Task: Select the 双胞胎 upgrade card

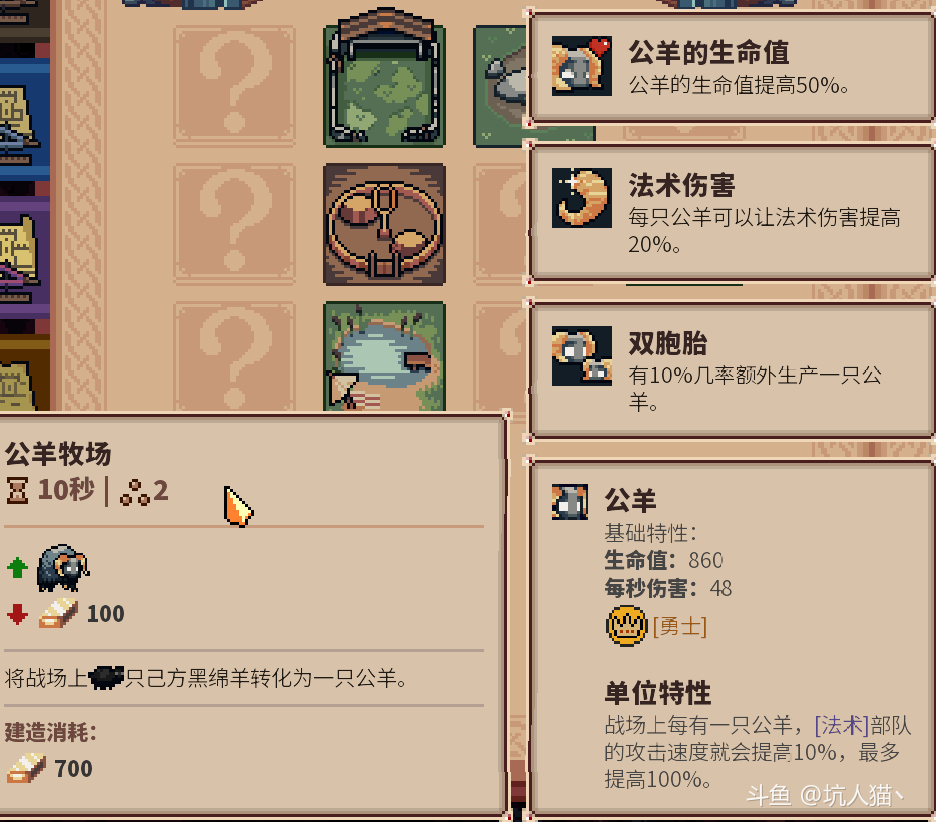Action: (x=731, y=371)
